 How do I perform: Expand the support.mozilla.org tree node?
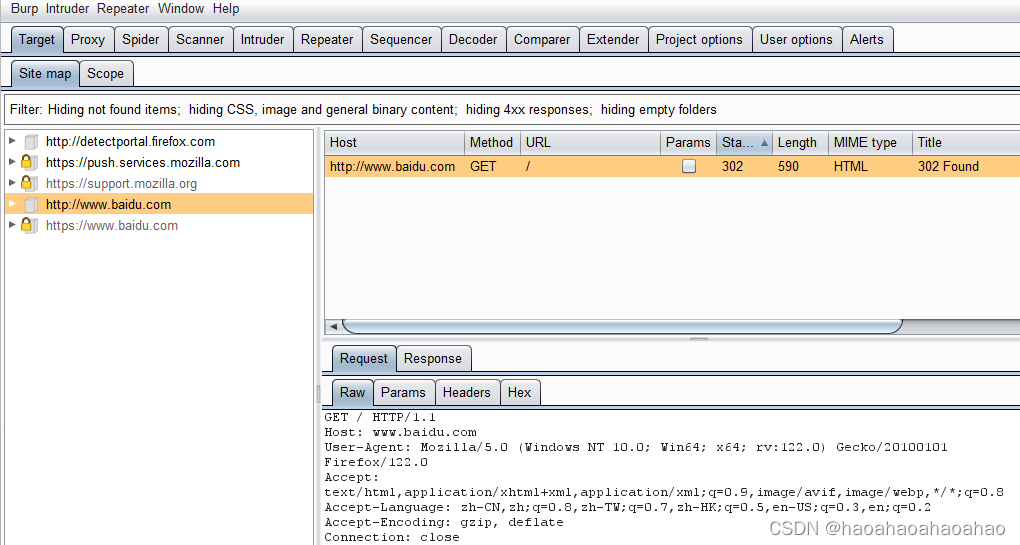tap(12, 183)
